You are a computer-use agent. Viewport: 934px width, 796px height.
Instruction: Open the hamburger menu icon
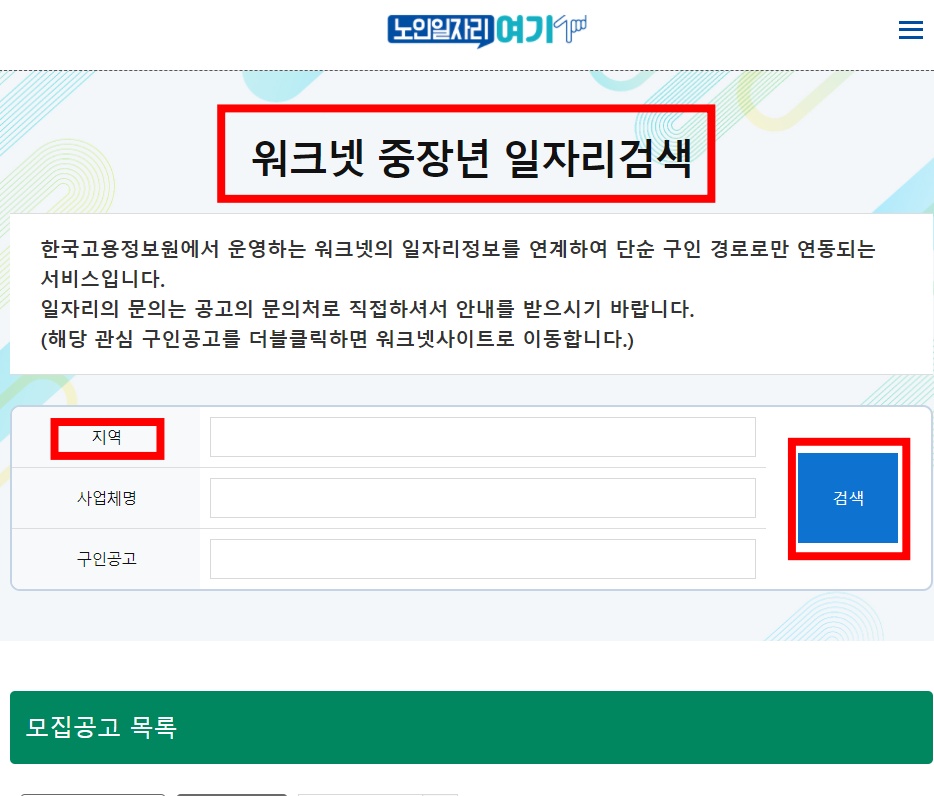pos(910,30)
